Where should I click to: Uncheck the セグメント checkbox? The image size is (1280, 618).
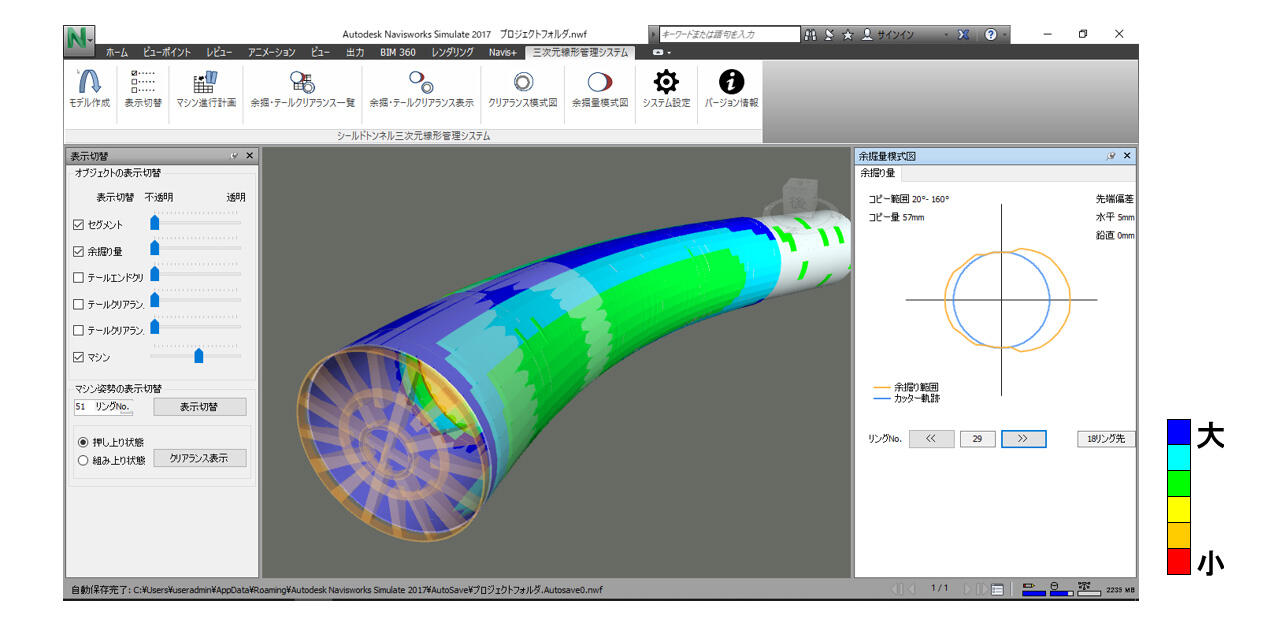tap(79, 225)
